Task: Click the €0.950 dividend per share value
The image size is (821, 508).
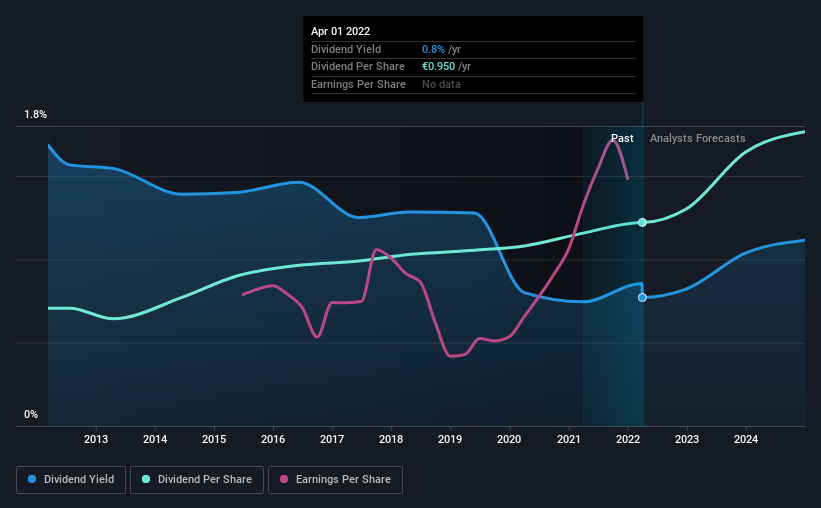Action: (x=438, y=67)
